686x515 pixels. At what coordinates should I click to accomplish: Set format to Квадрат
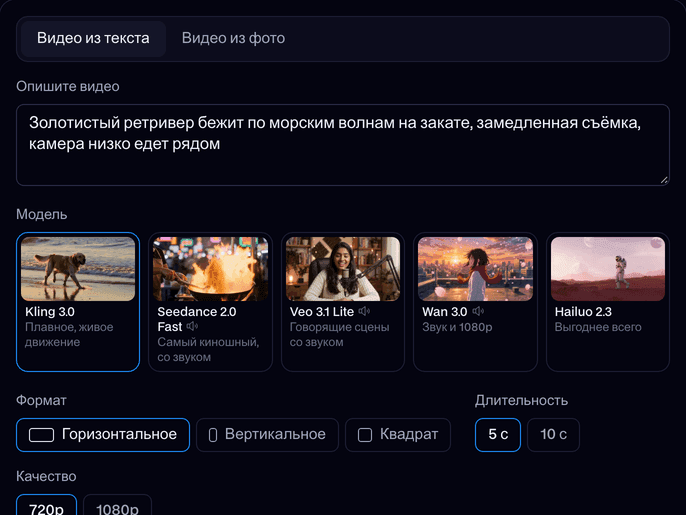[398, 435]
